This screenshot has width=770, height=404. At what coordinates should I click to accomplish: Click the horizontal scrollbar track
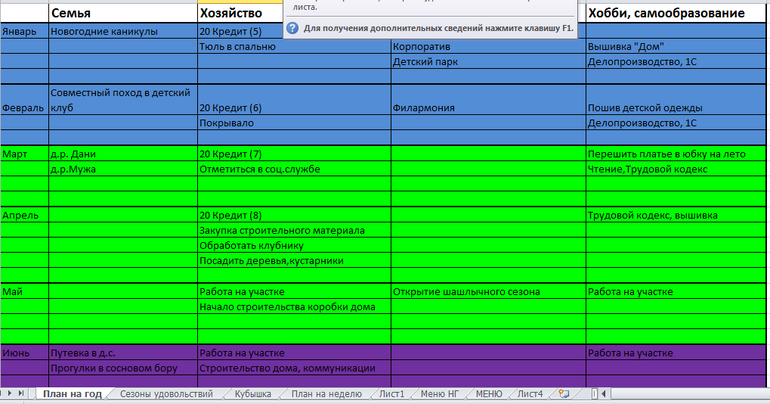pos(689,394)
